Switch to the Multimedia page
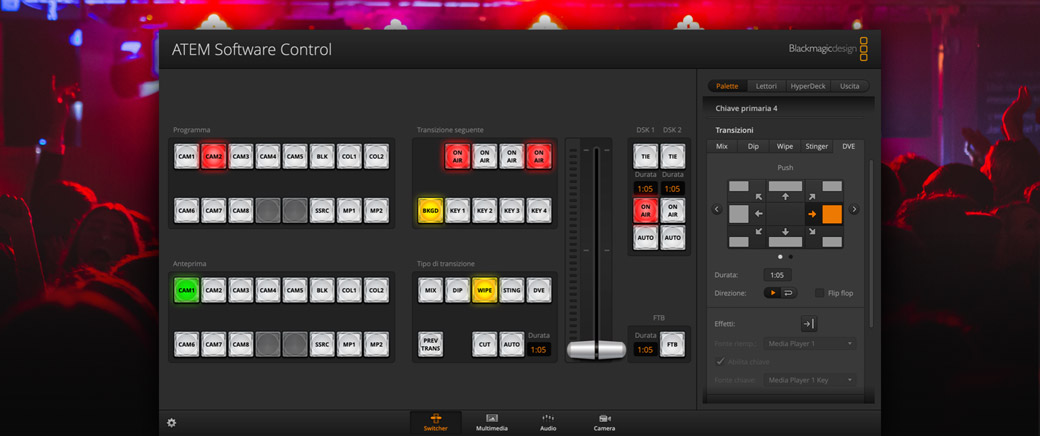The image size is (1040, 436). click(491, 421)
